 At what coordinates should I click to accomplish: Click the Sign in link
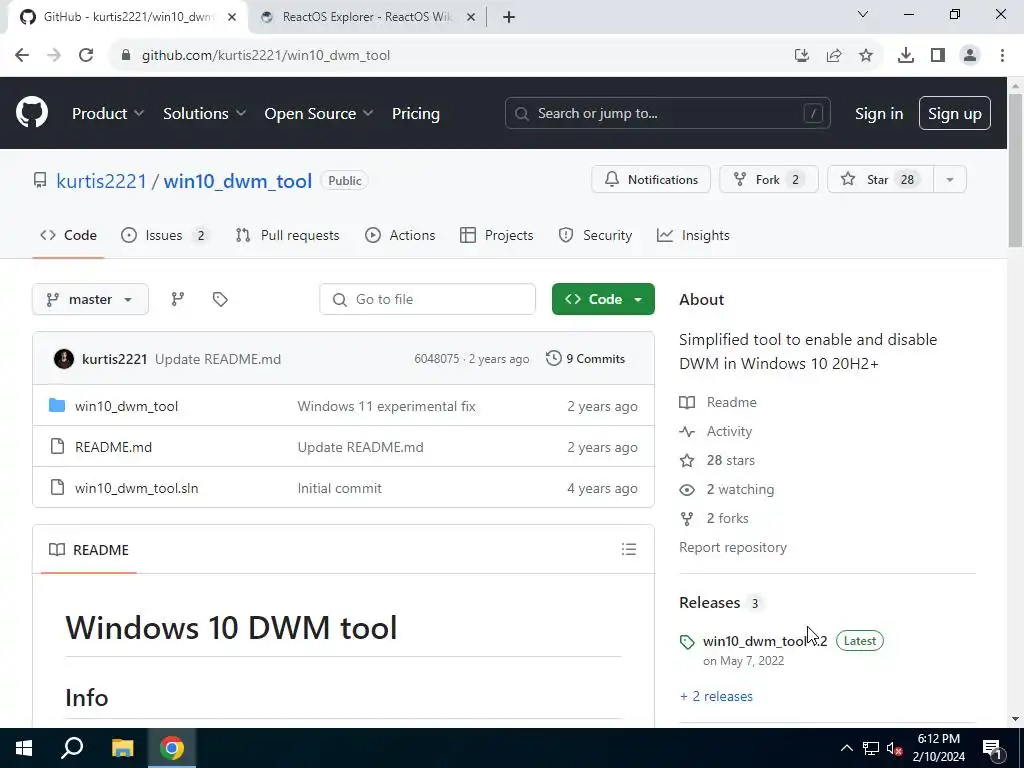(x=879, y=114)
